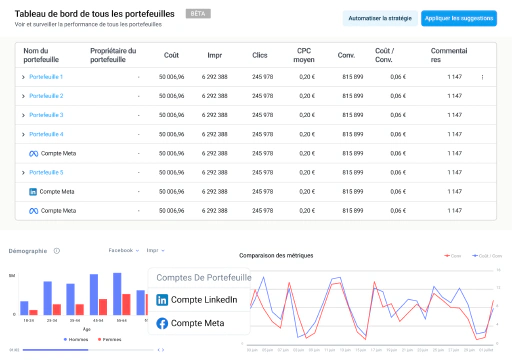
Task: Click the demographic chart horizontal slider
Action: 88,350
